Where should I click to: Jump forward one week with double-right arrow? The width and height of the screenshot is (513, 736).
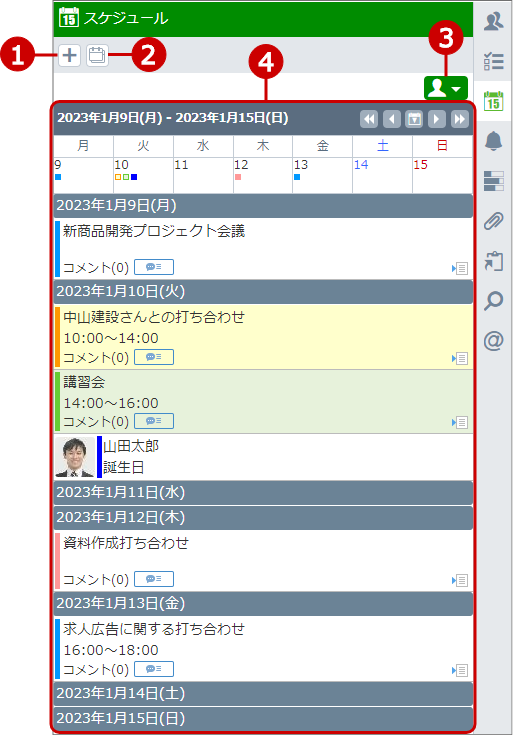click(459, 119)
